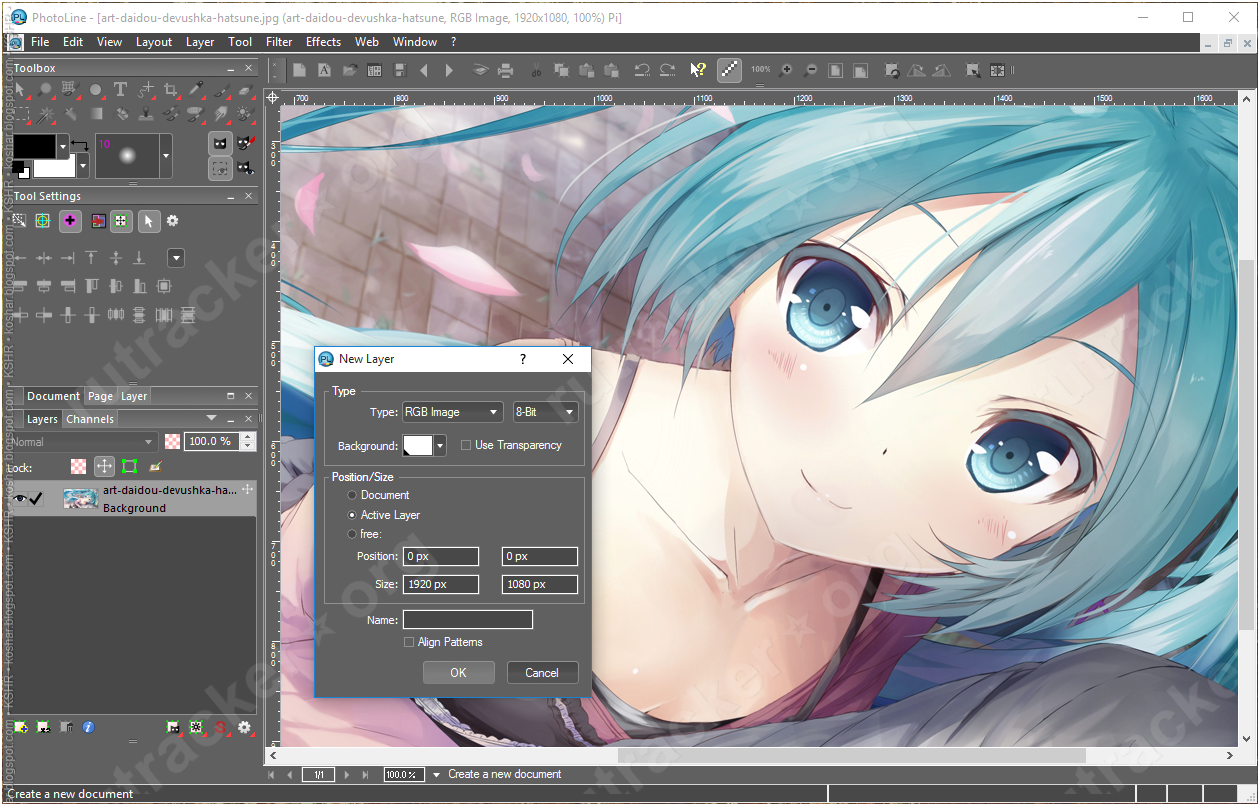Click the Background color swatch in dialog

(418, 445)
